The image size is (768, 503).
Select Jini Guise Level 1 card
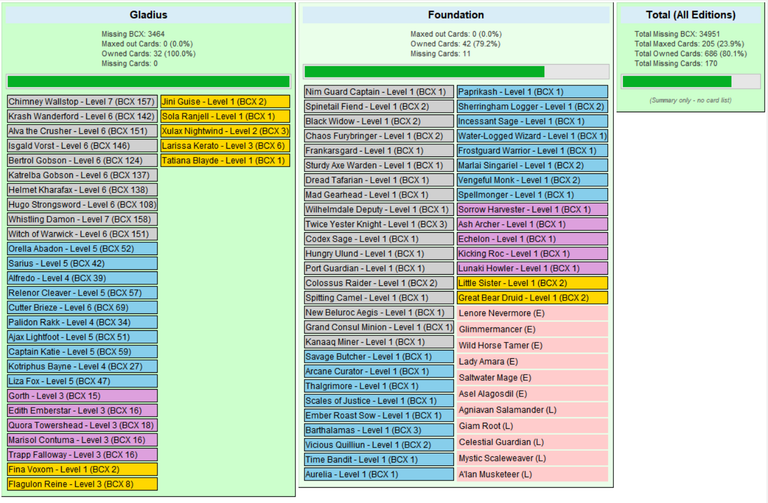click(x=225, y=102)
